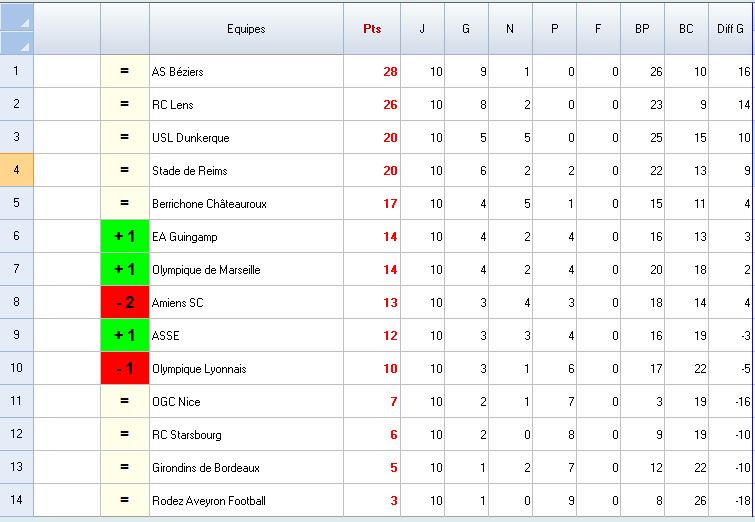This screenshot has height=522, width=755.
Task: Click the upper select-all triangle corner
Action: pyautogui.click(x=17, y=18)
